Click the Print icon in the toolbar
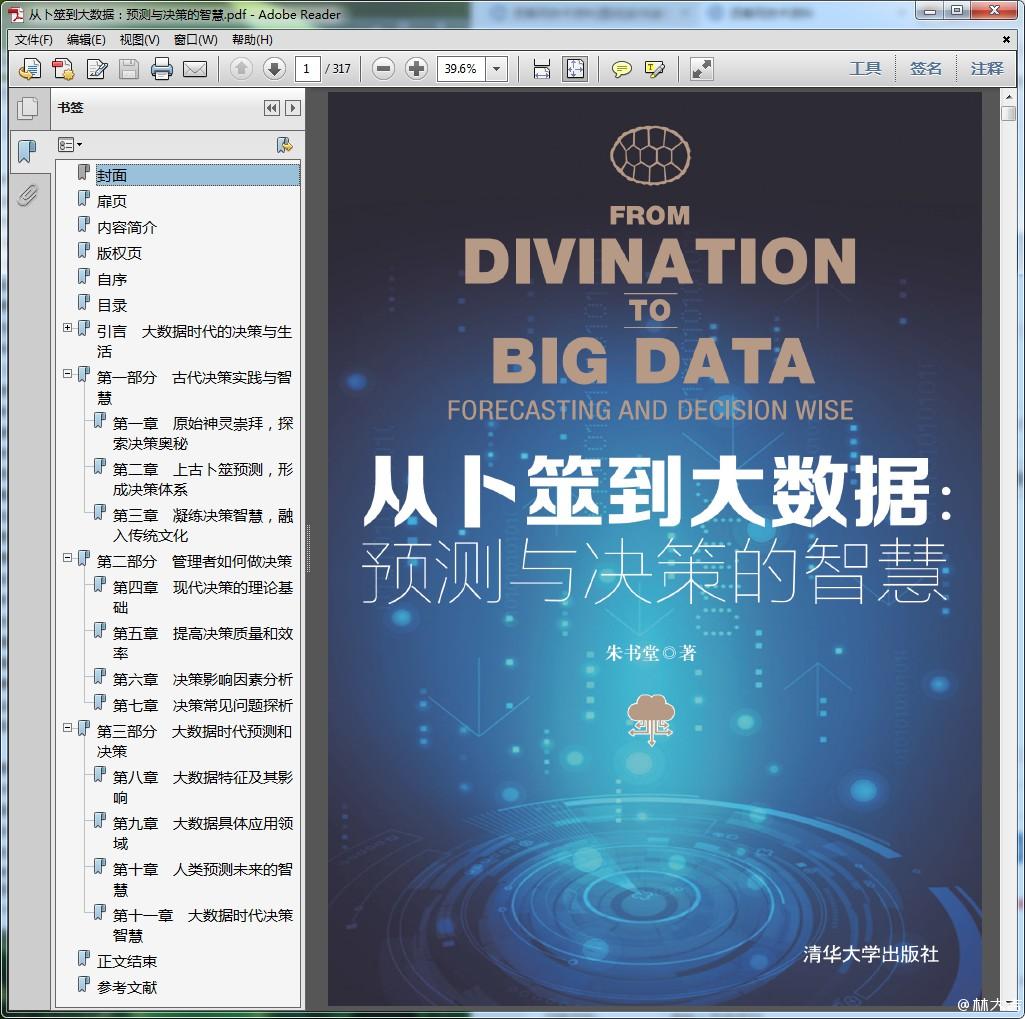1025x1019 pixels. [162, 69]
